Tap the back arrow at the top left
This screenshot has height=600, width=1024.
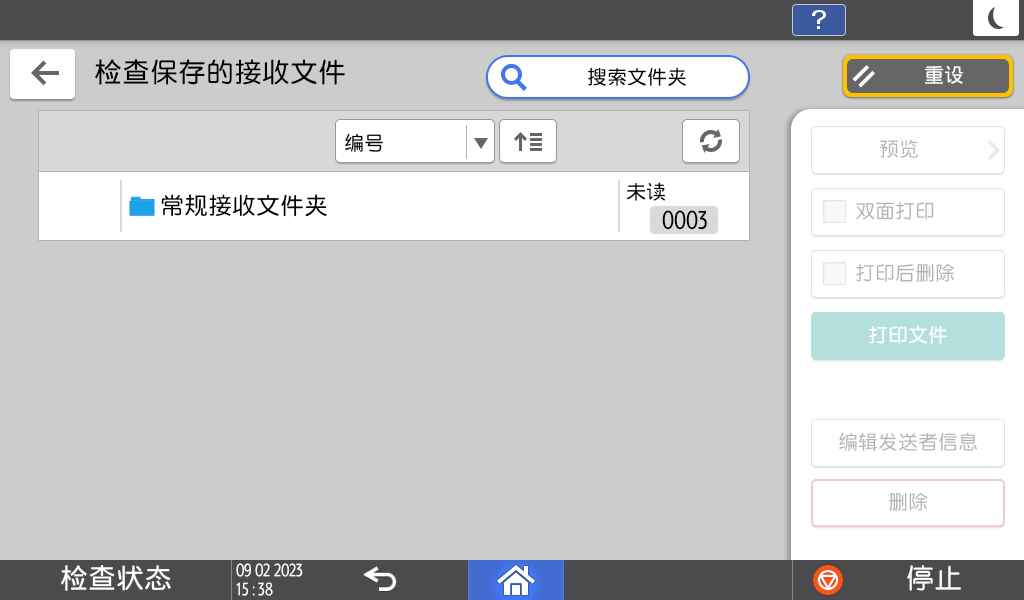(42, 74)
